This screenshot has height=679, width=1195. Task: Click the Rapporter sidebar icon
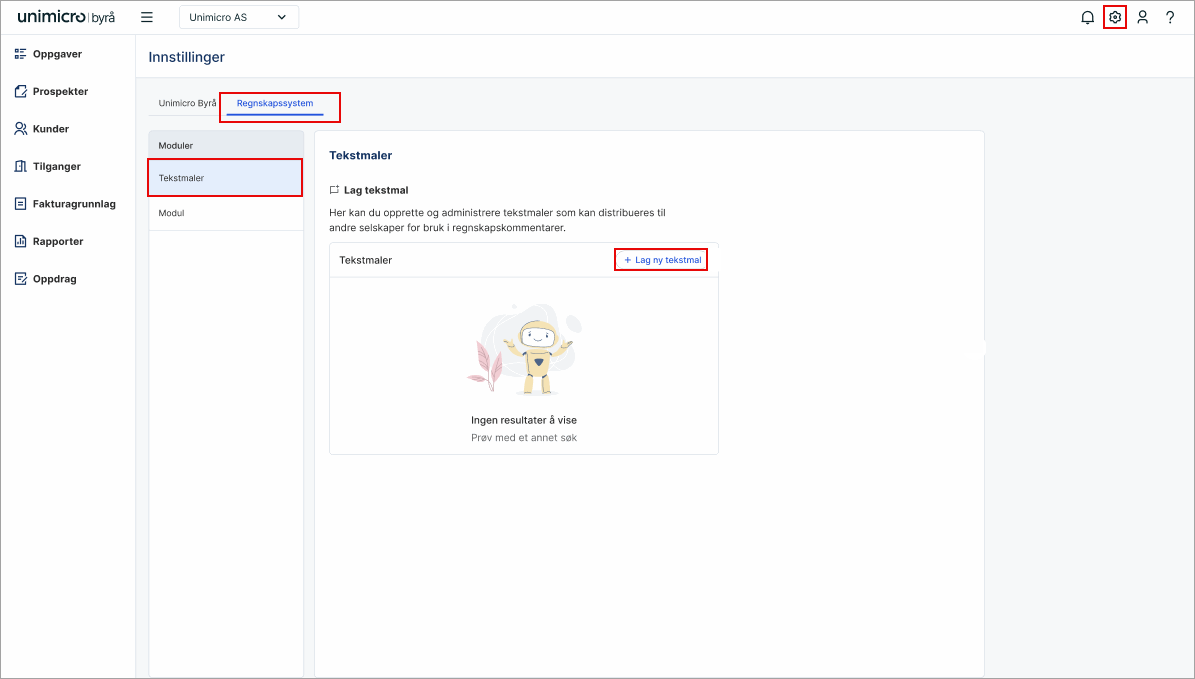click(x=21, y=241)
